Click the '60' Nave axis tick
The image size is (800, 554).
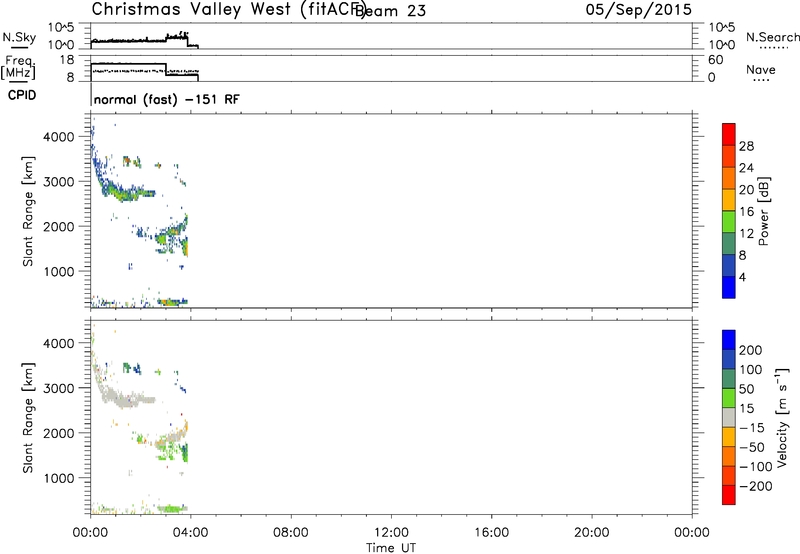(715, 60)
